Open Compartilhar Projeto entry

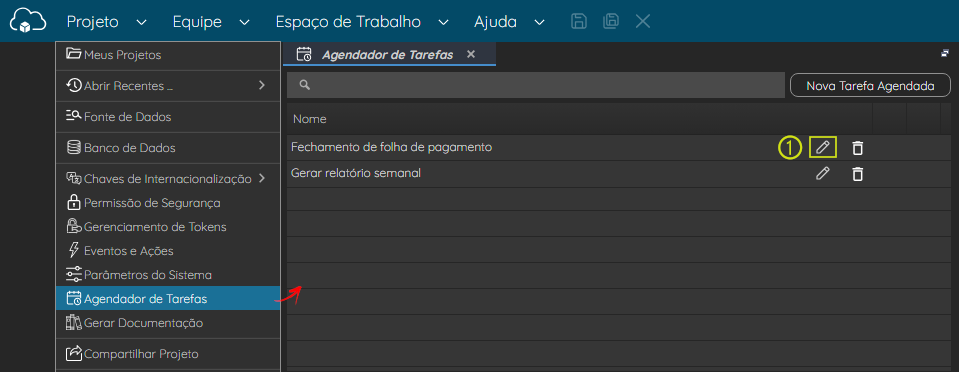[168, 354]
